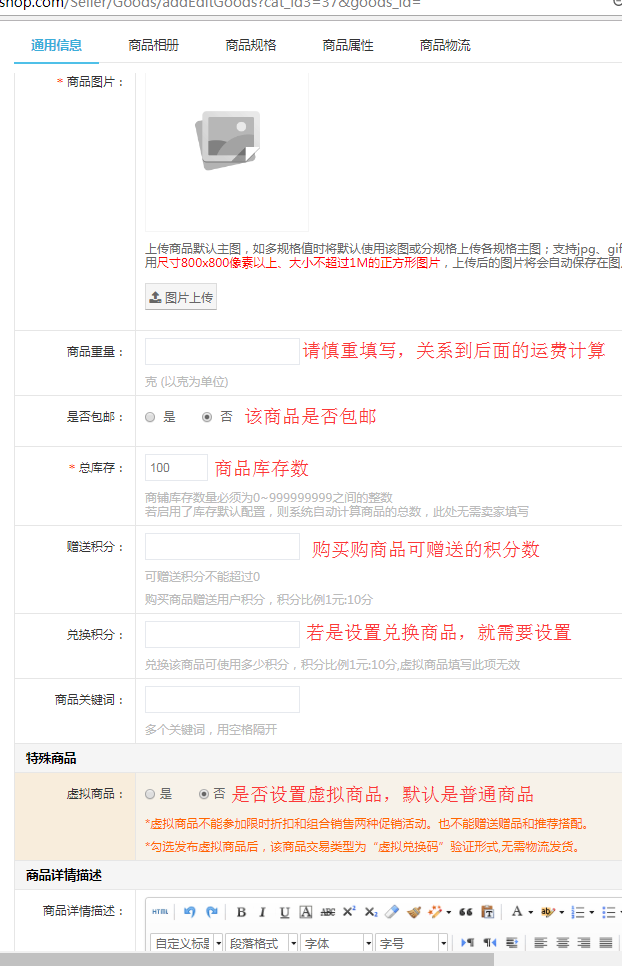This screenshot has width=622, height=966.
Task: Open the 字体 font dropdown
Action: tap(336, 943)
